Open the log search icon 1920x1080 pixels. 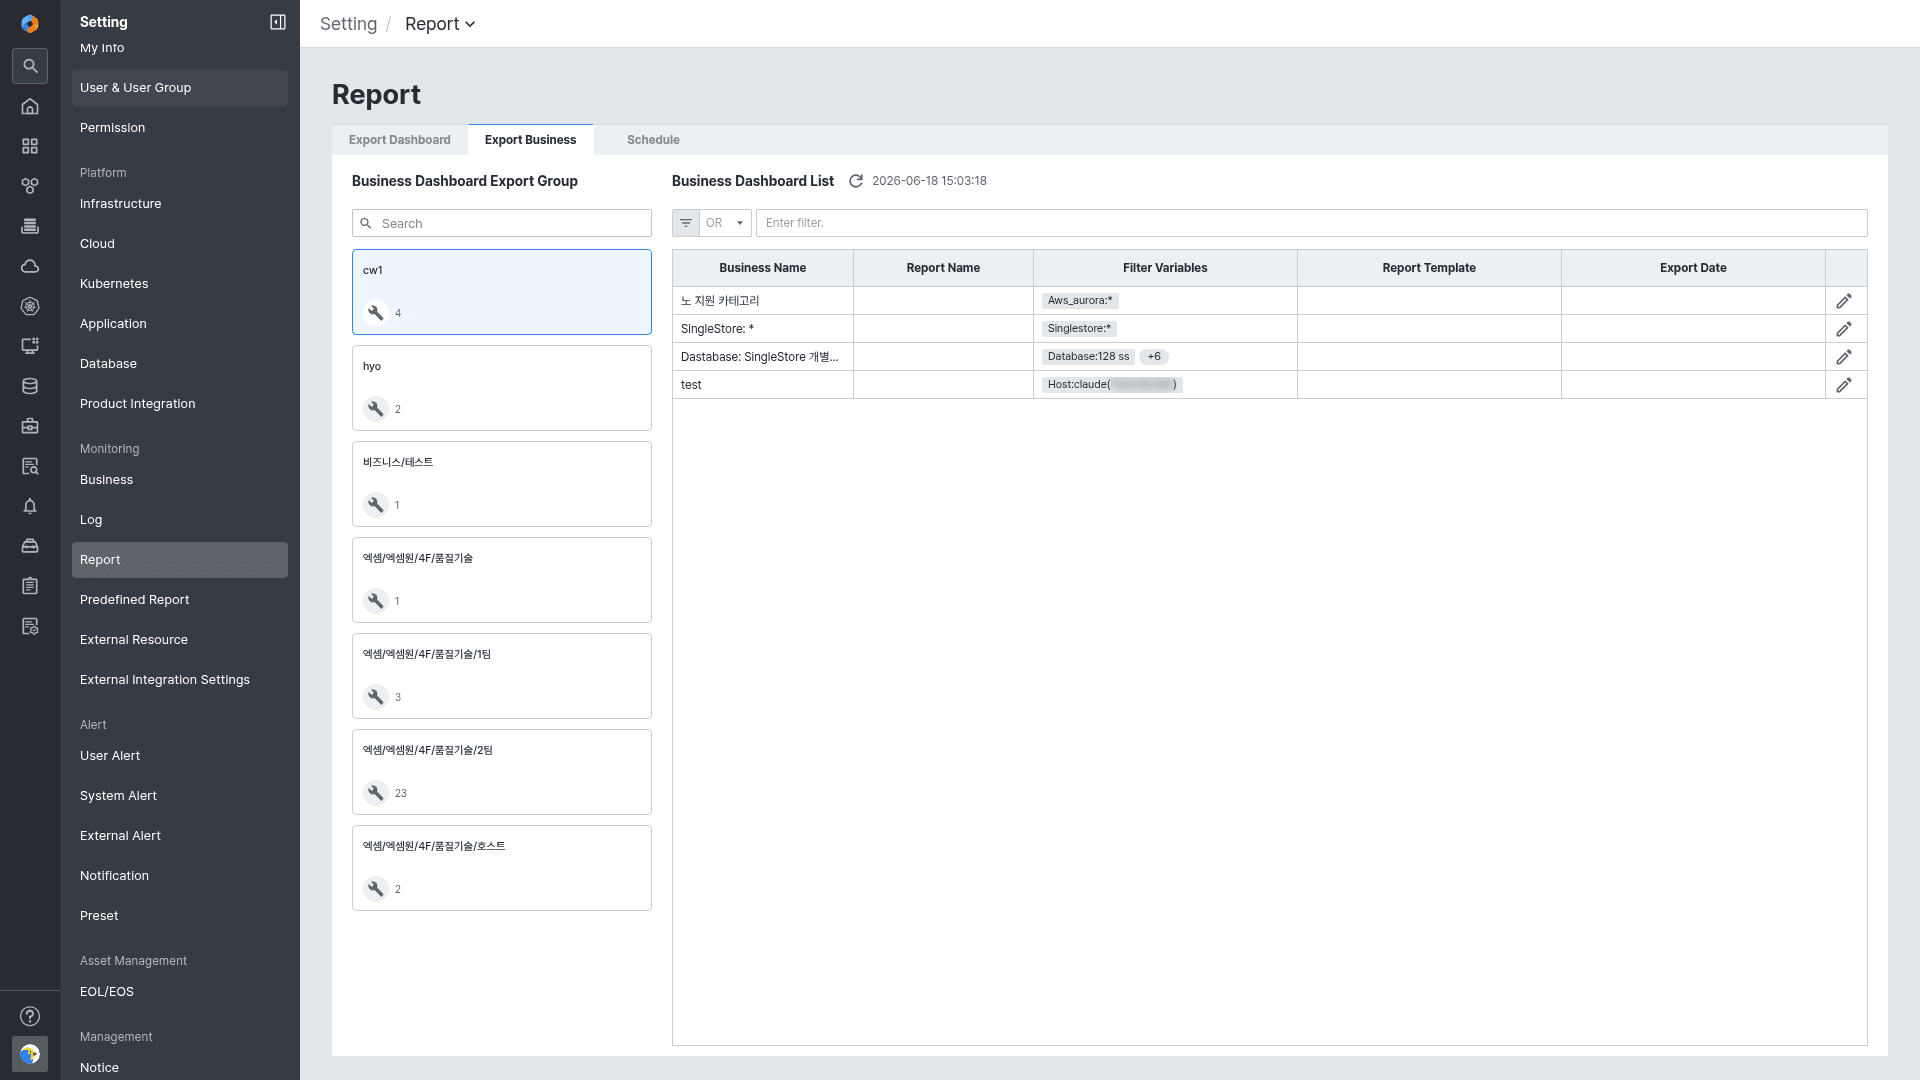[x=30, y=466]
